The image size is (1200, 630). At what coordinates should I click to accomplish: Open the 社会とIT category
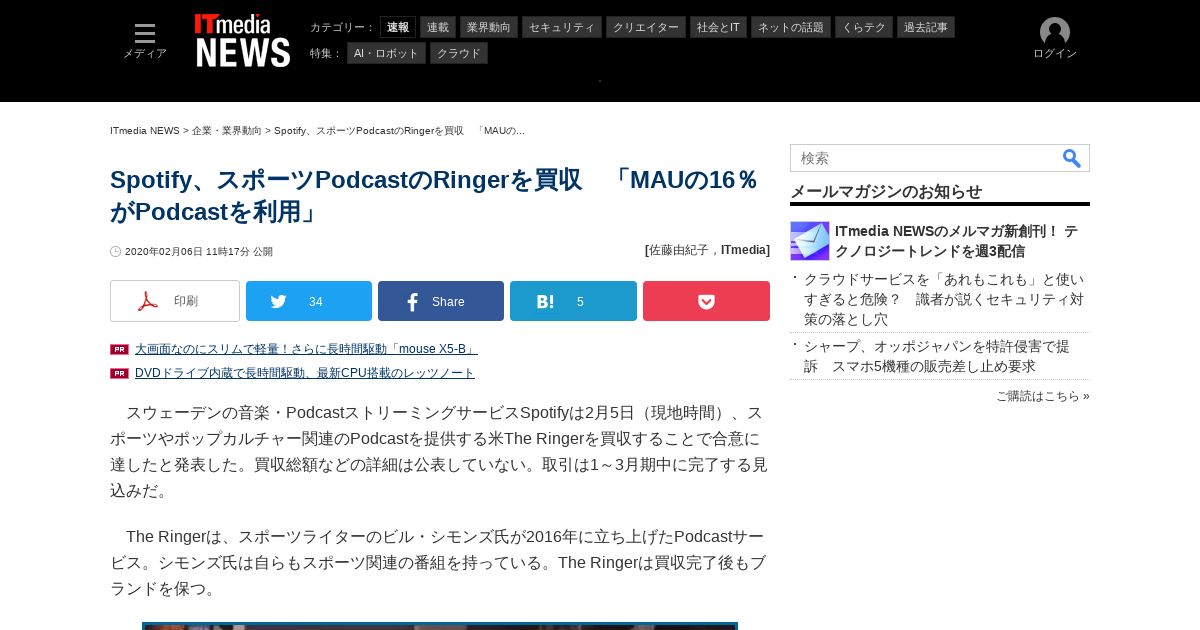pyautogui.click(x=718, y=27)
